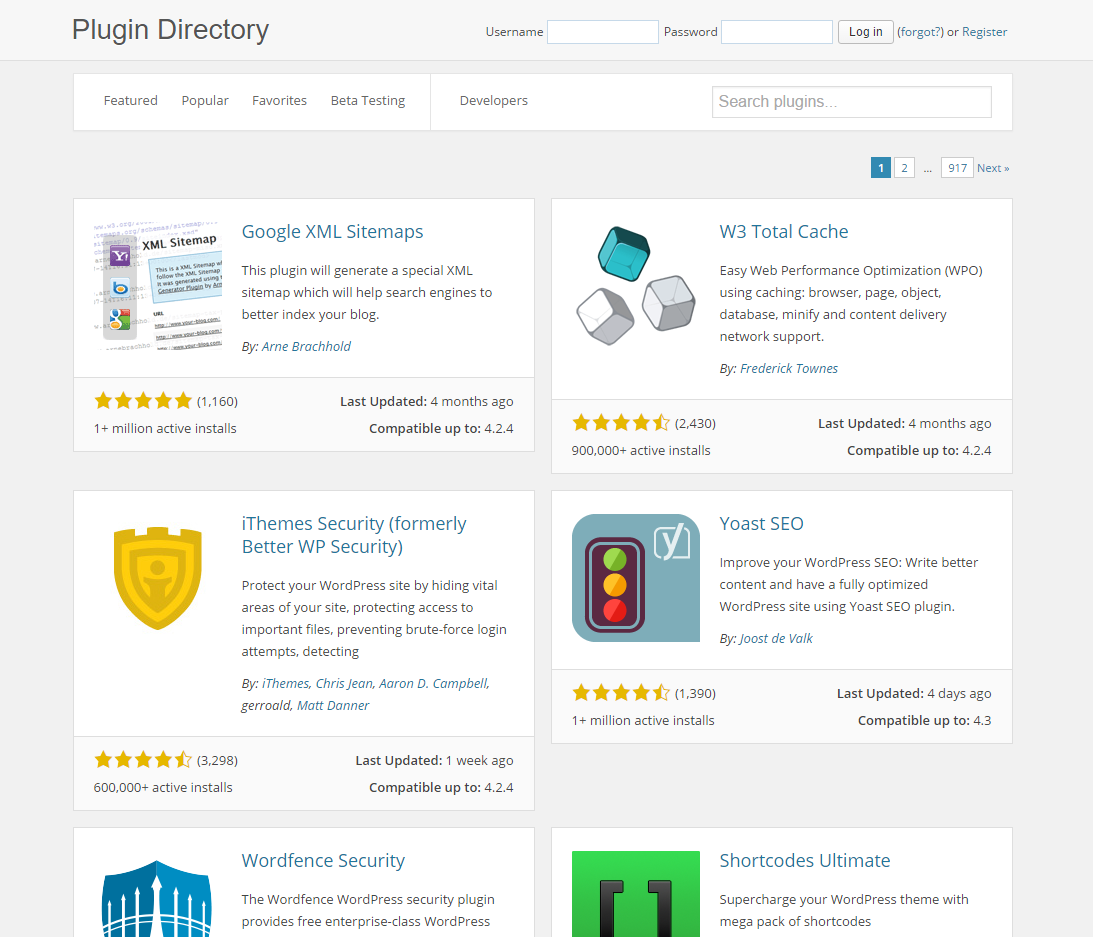The height and width of the screenshot is (937, 1093).
Task: Click 'Last Updated: 4 days ago' text
Action: pos(914,693)
